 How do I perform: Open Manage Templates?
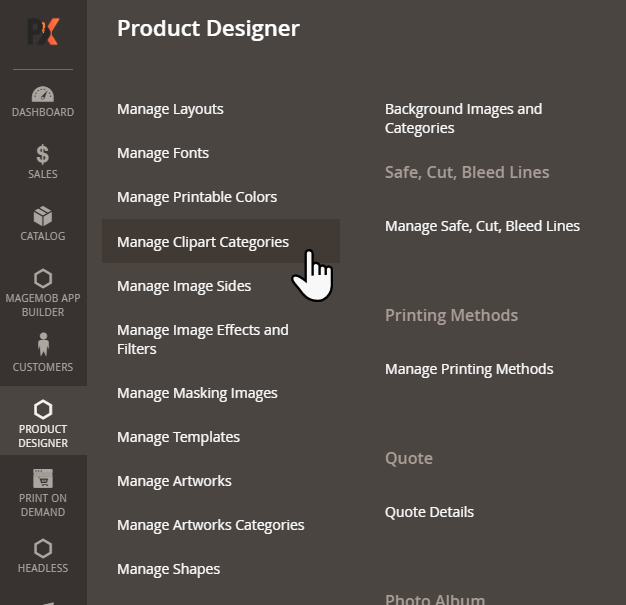178,437
